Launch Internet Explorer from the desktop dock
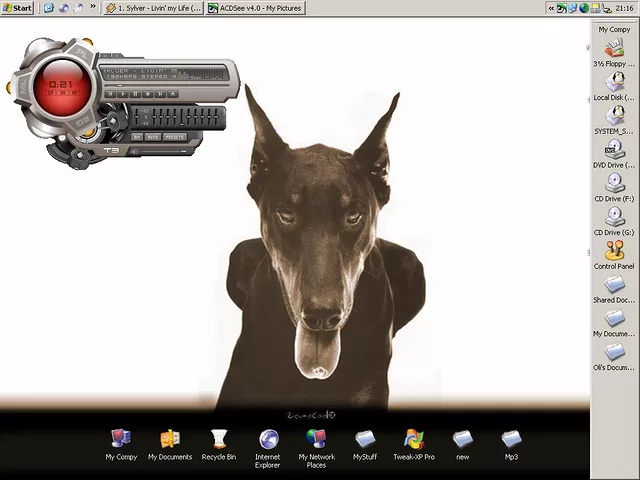Image resolution: width=640 pixels, height=480 pixels. tap(268, 439)
